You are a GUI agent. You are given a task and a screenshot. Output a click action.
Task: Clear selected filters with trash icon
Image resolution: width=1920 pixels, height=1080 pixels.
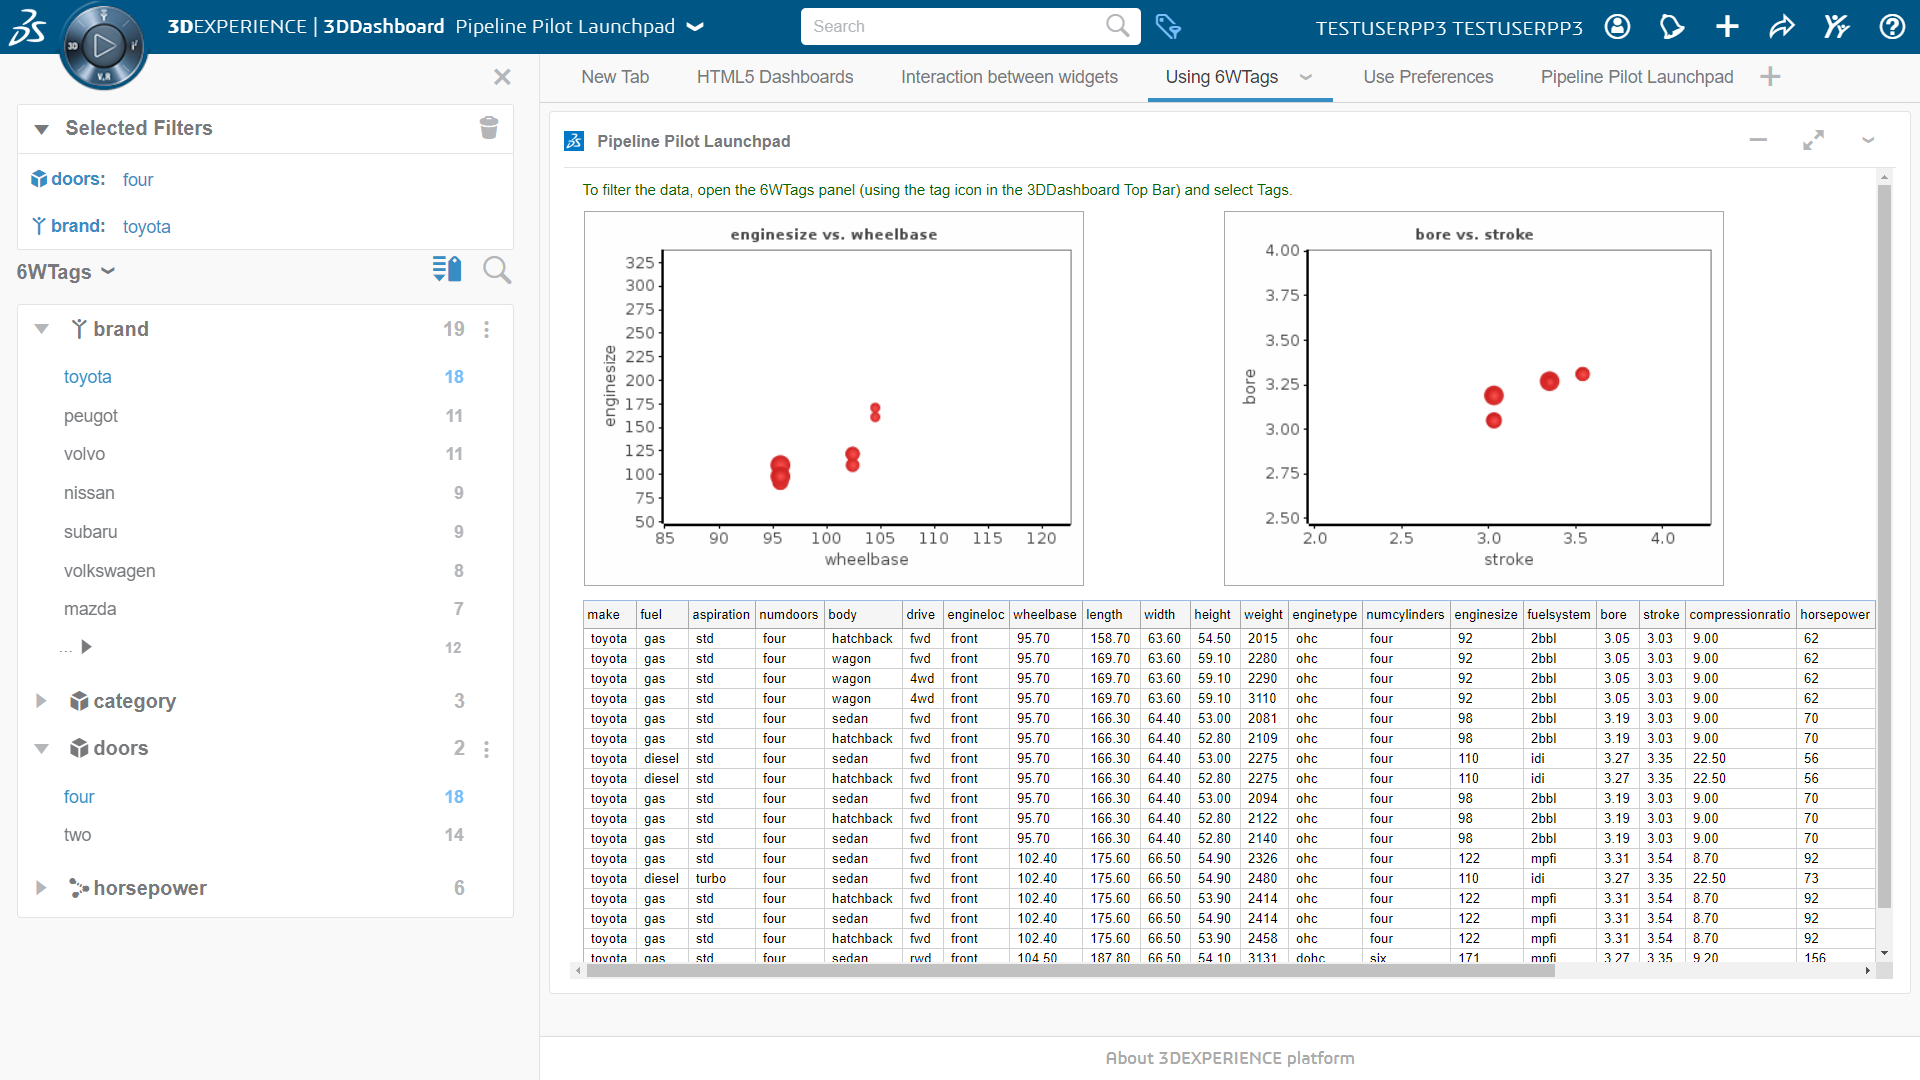pyautogui.click(x=489, y=128)
